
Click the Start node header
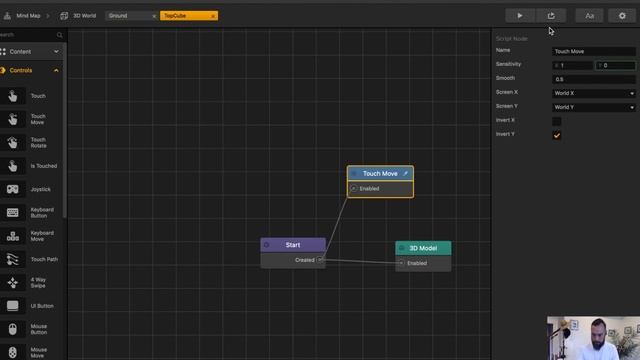[x=293, y=245]
